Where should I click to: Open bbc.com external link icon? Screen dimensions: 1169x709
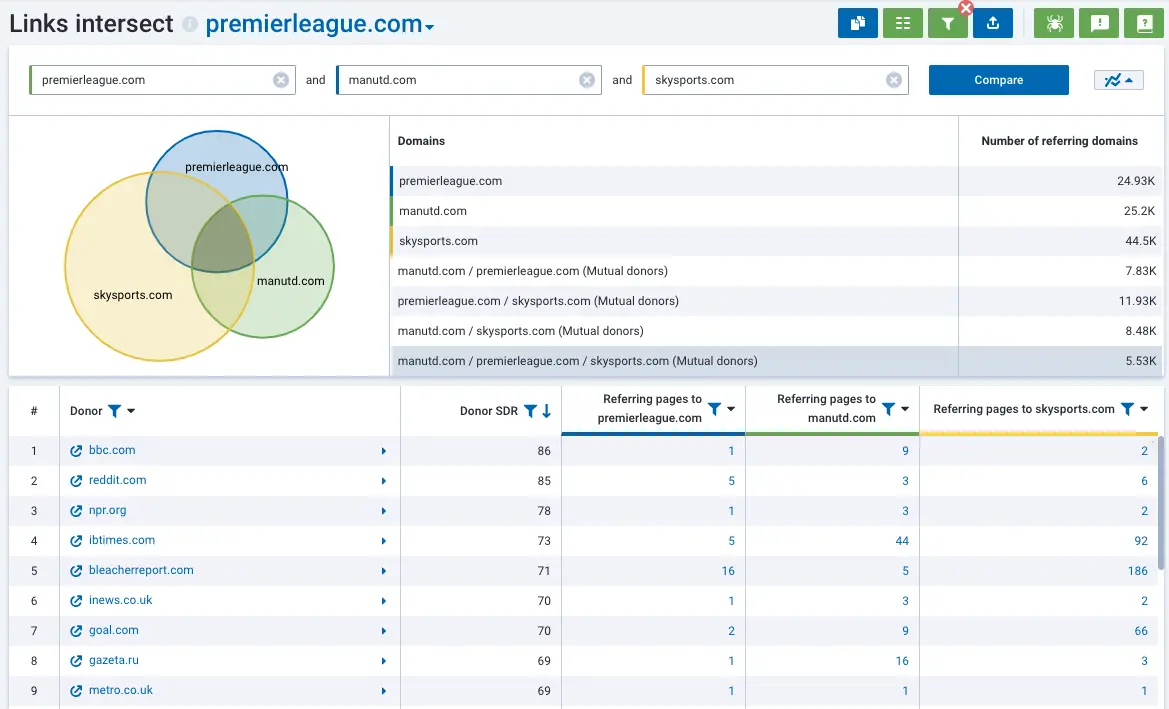tap(76, 451)
